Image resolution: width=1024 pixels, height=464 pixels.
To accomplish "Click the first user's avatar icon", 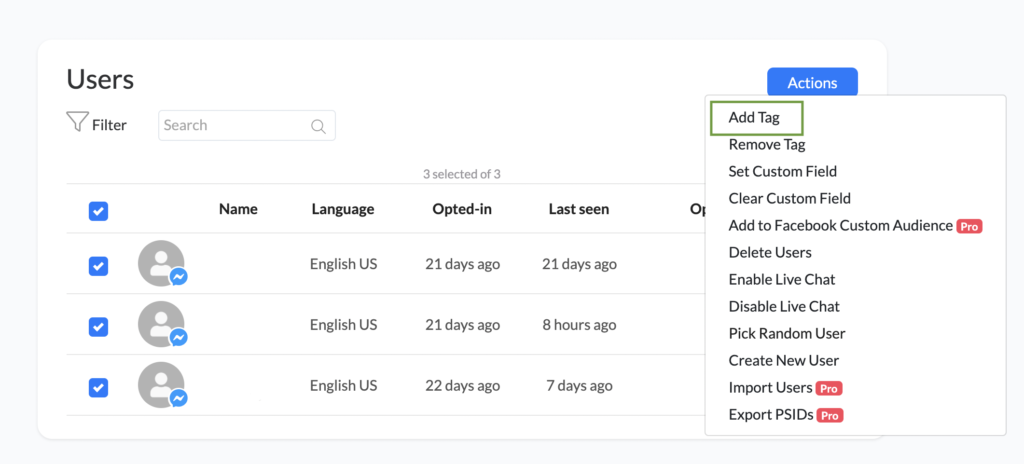I will pyautogui.click(x=161, y=263).
